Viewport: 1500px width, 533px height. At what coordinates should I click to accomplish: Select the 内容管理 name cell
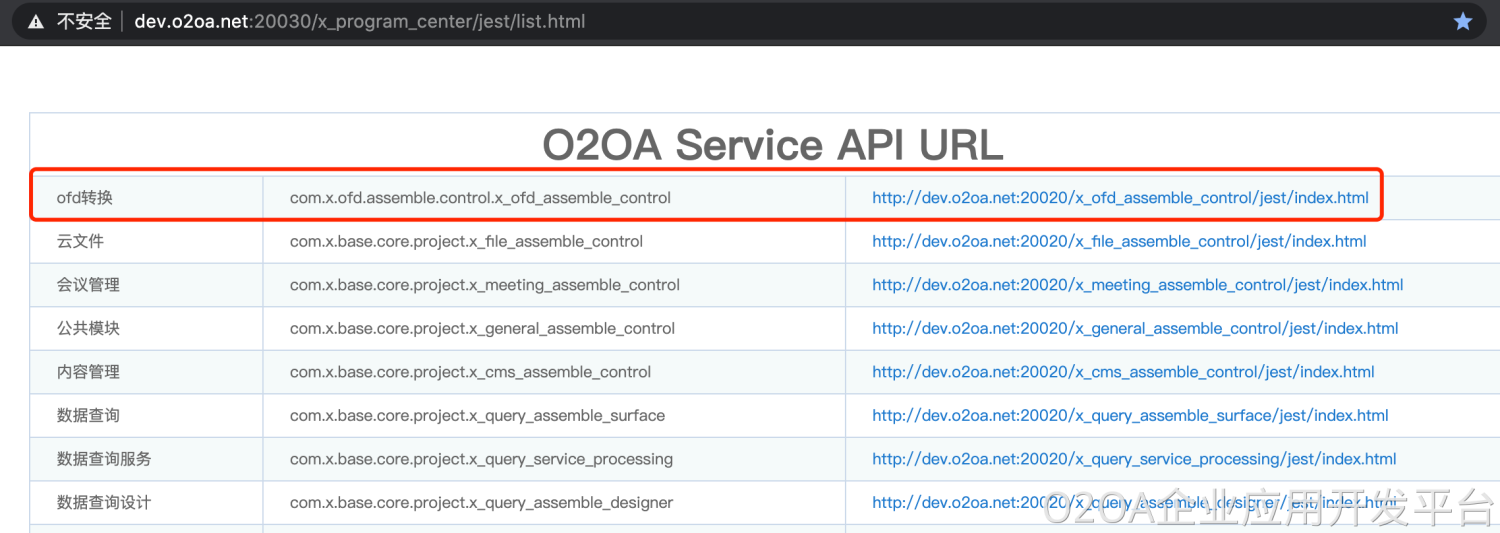[x=89, y=372]
